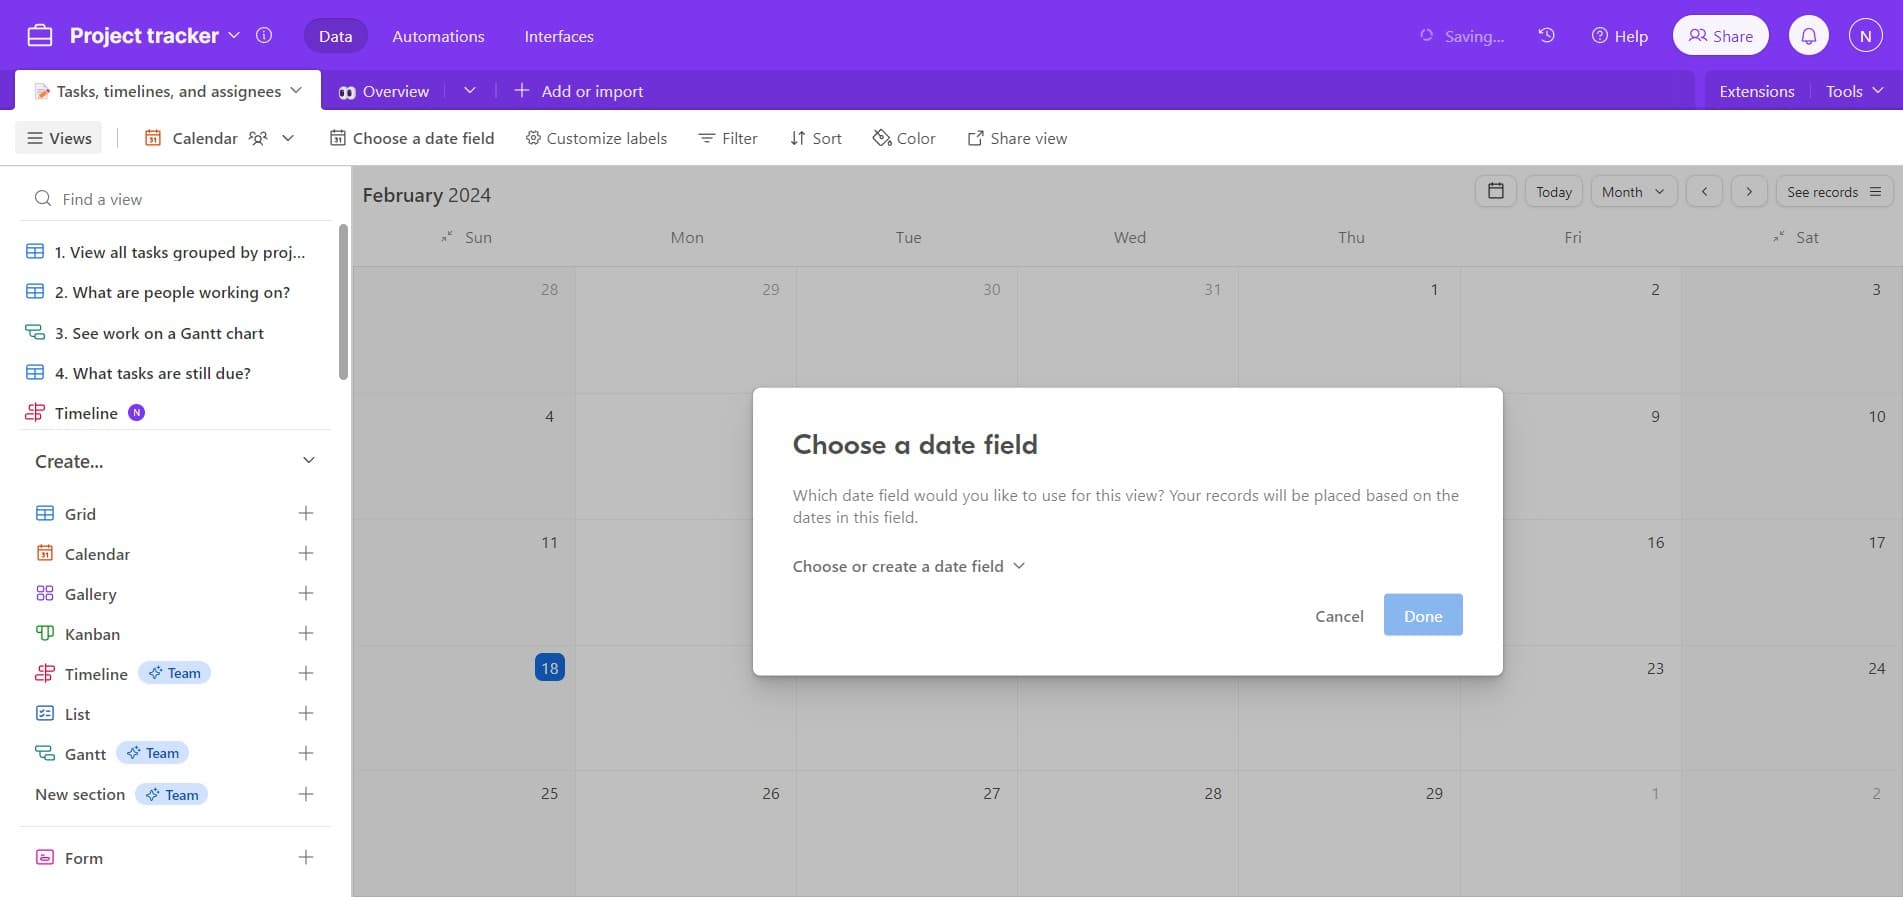Open the table list chevron after Overview

[x=470, y=90]
